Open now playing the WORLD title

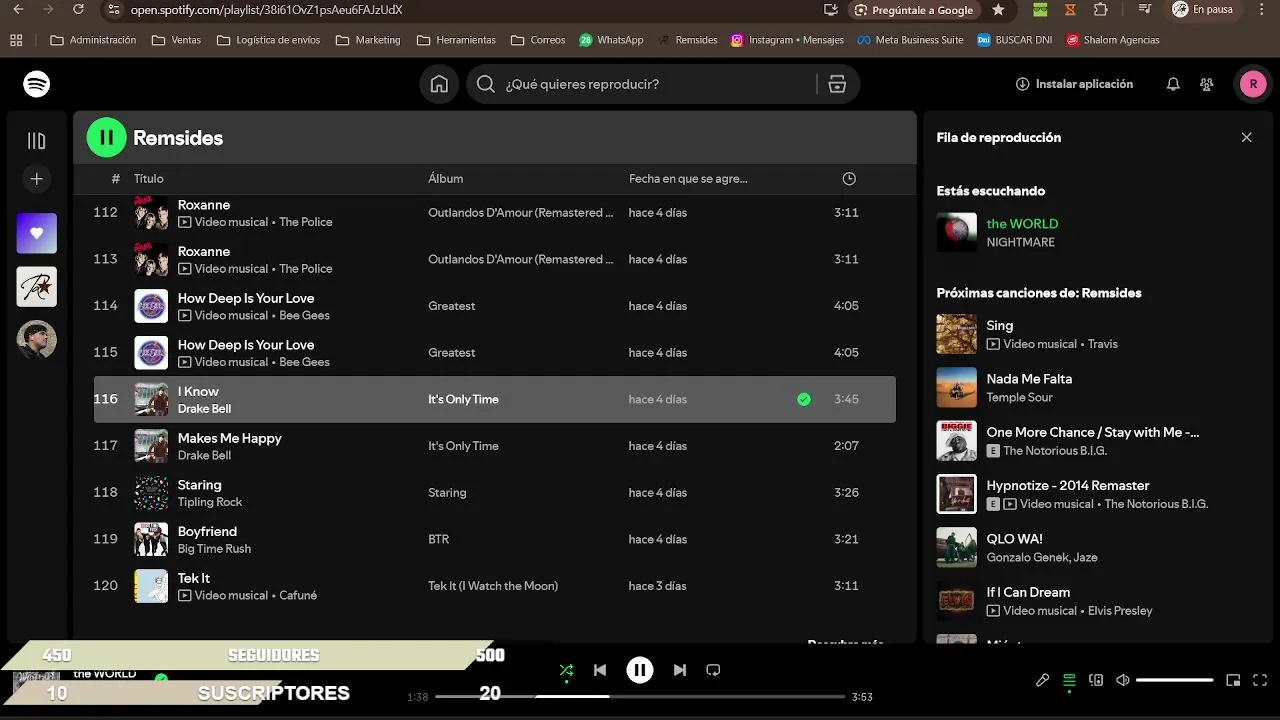tap(1022, 224)
